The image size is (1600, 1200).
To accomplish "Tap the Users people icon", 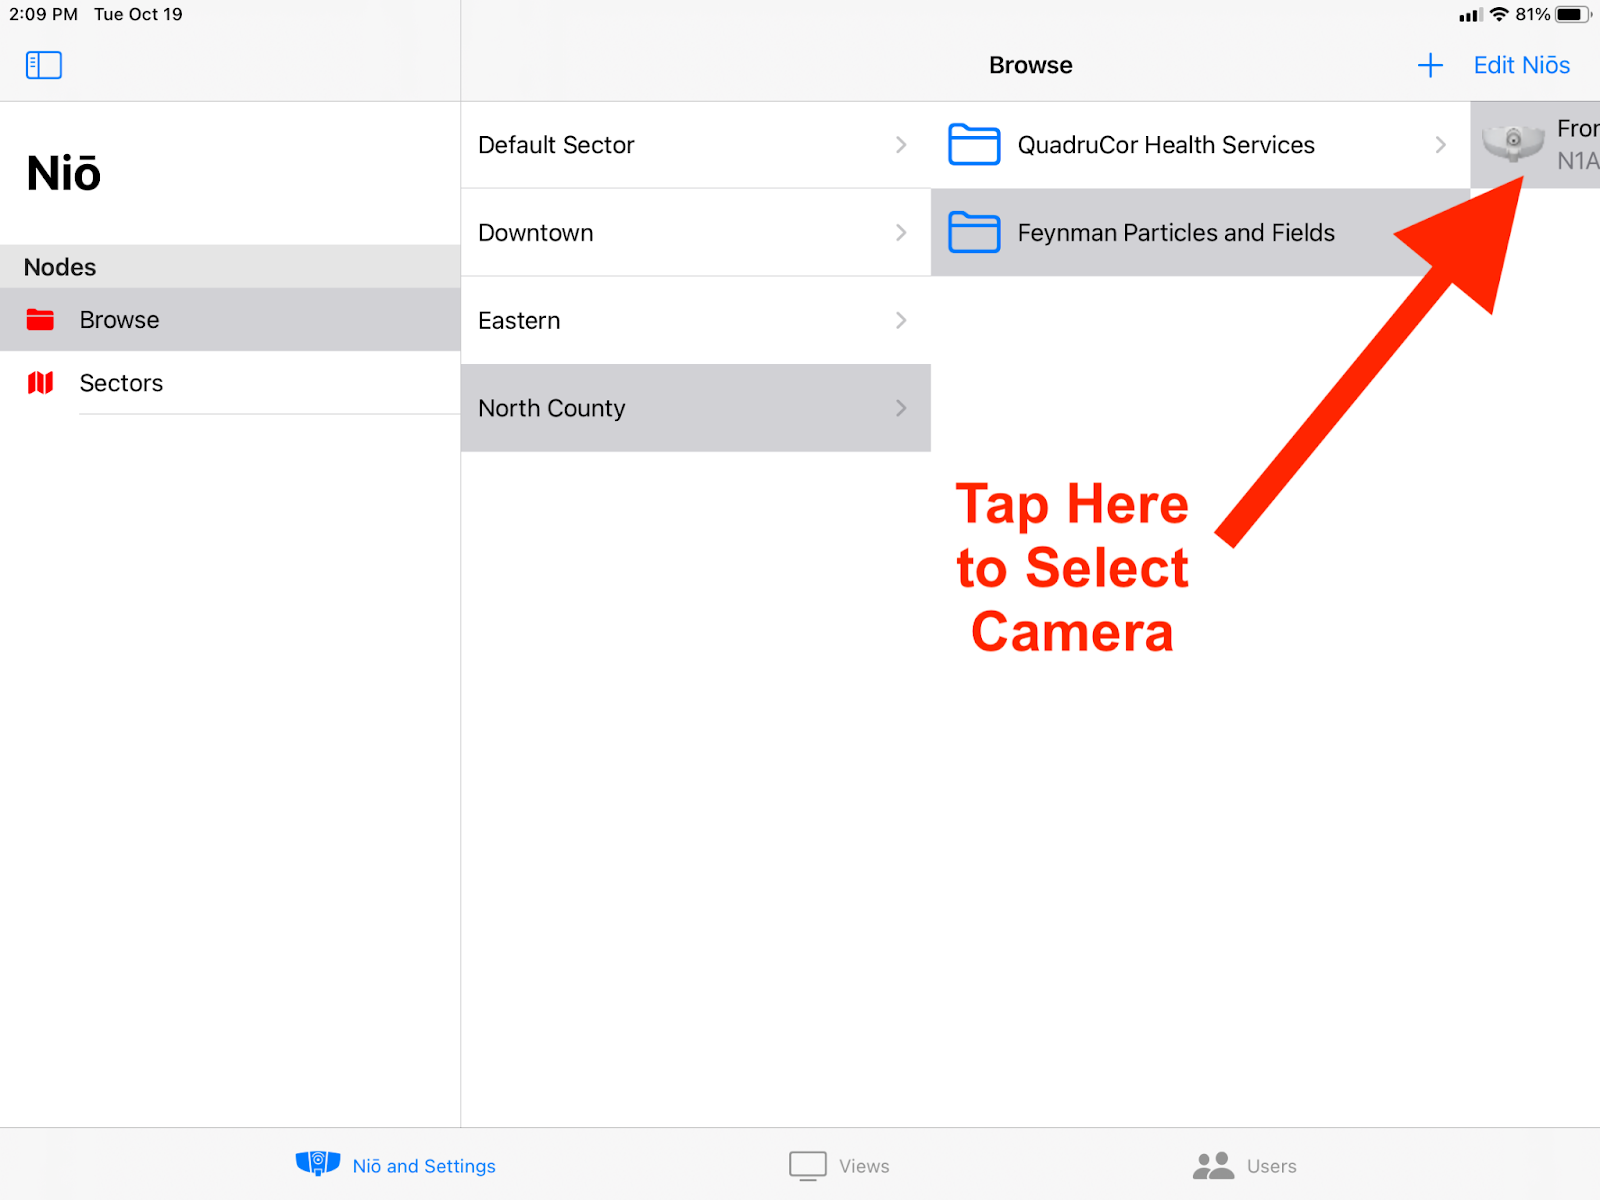I will point(1213,1165).
